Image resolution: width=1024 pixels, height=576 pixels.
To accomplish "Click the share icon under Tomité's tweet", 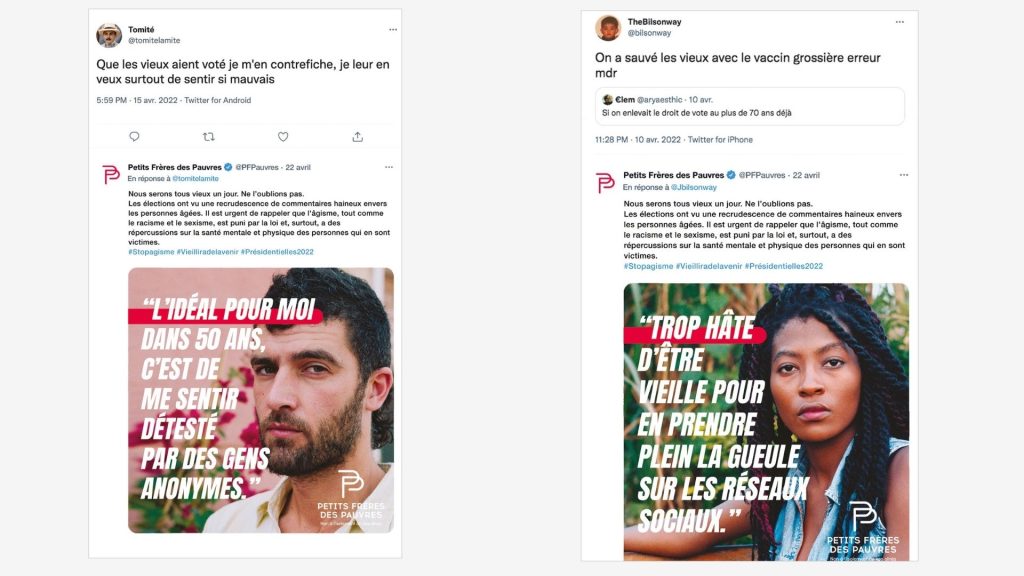I will [357, 136].
